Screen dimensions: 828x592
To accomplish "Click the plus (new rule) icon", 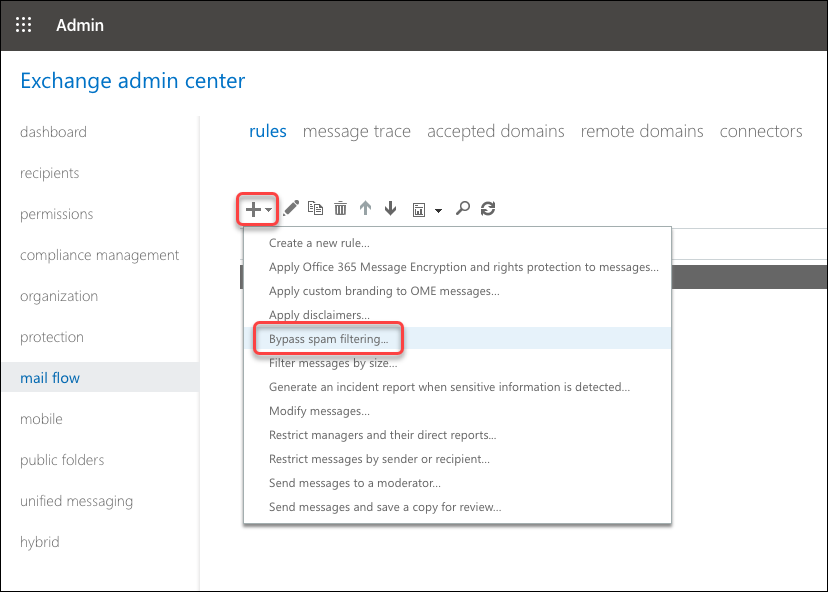I will 254,209.
